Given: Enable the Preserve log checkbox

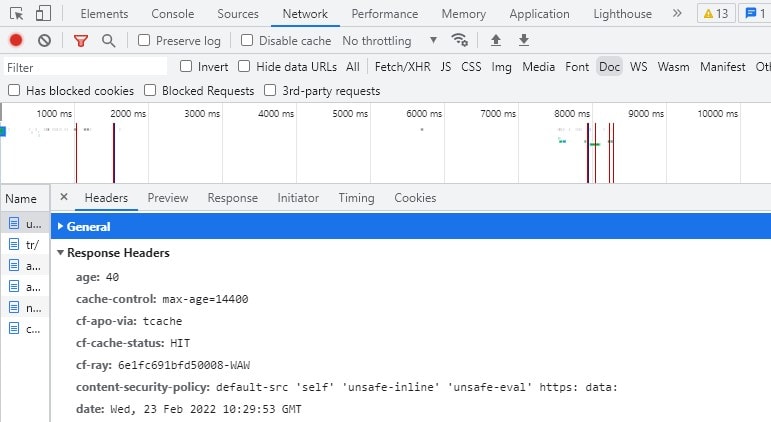Looking at the screenshot, I should point(144,40).
